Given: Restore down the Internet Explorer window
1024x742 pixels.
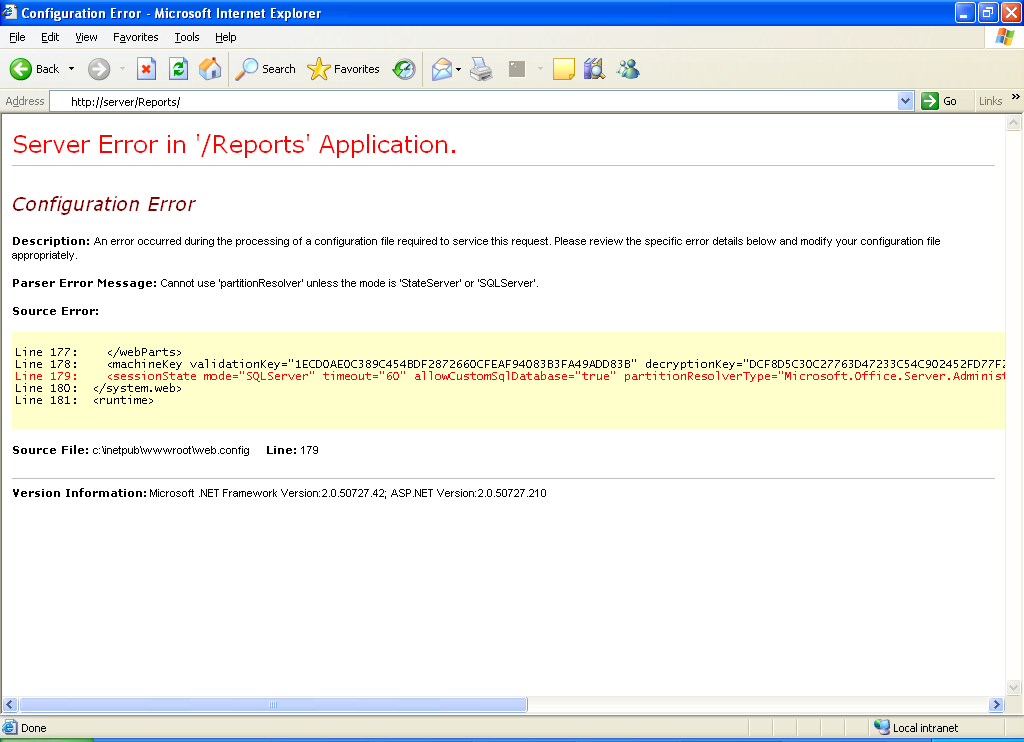Looking at the screenshot, I should tap(988, 12).
